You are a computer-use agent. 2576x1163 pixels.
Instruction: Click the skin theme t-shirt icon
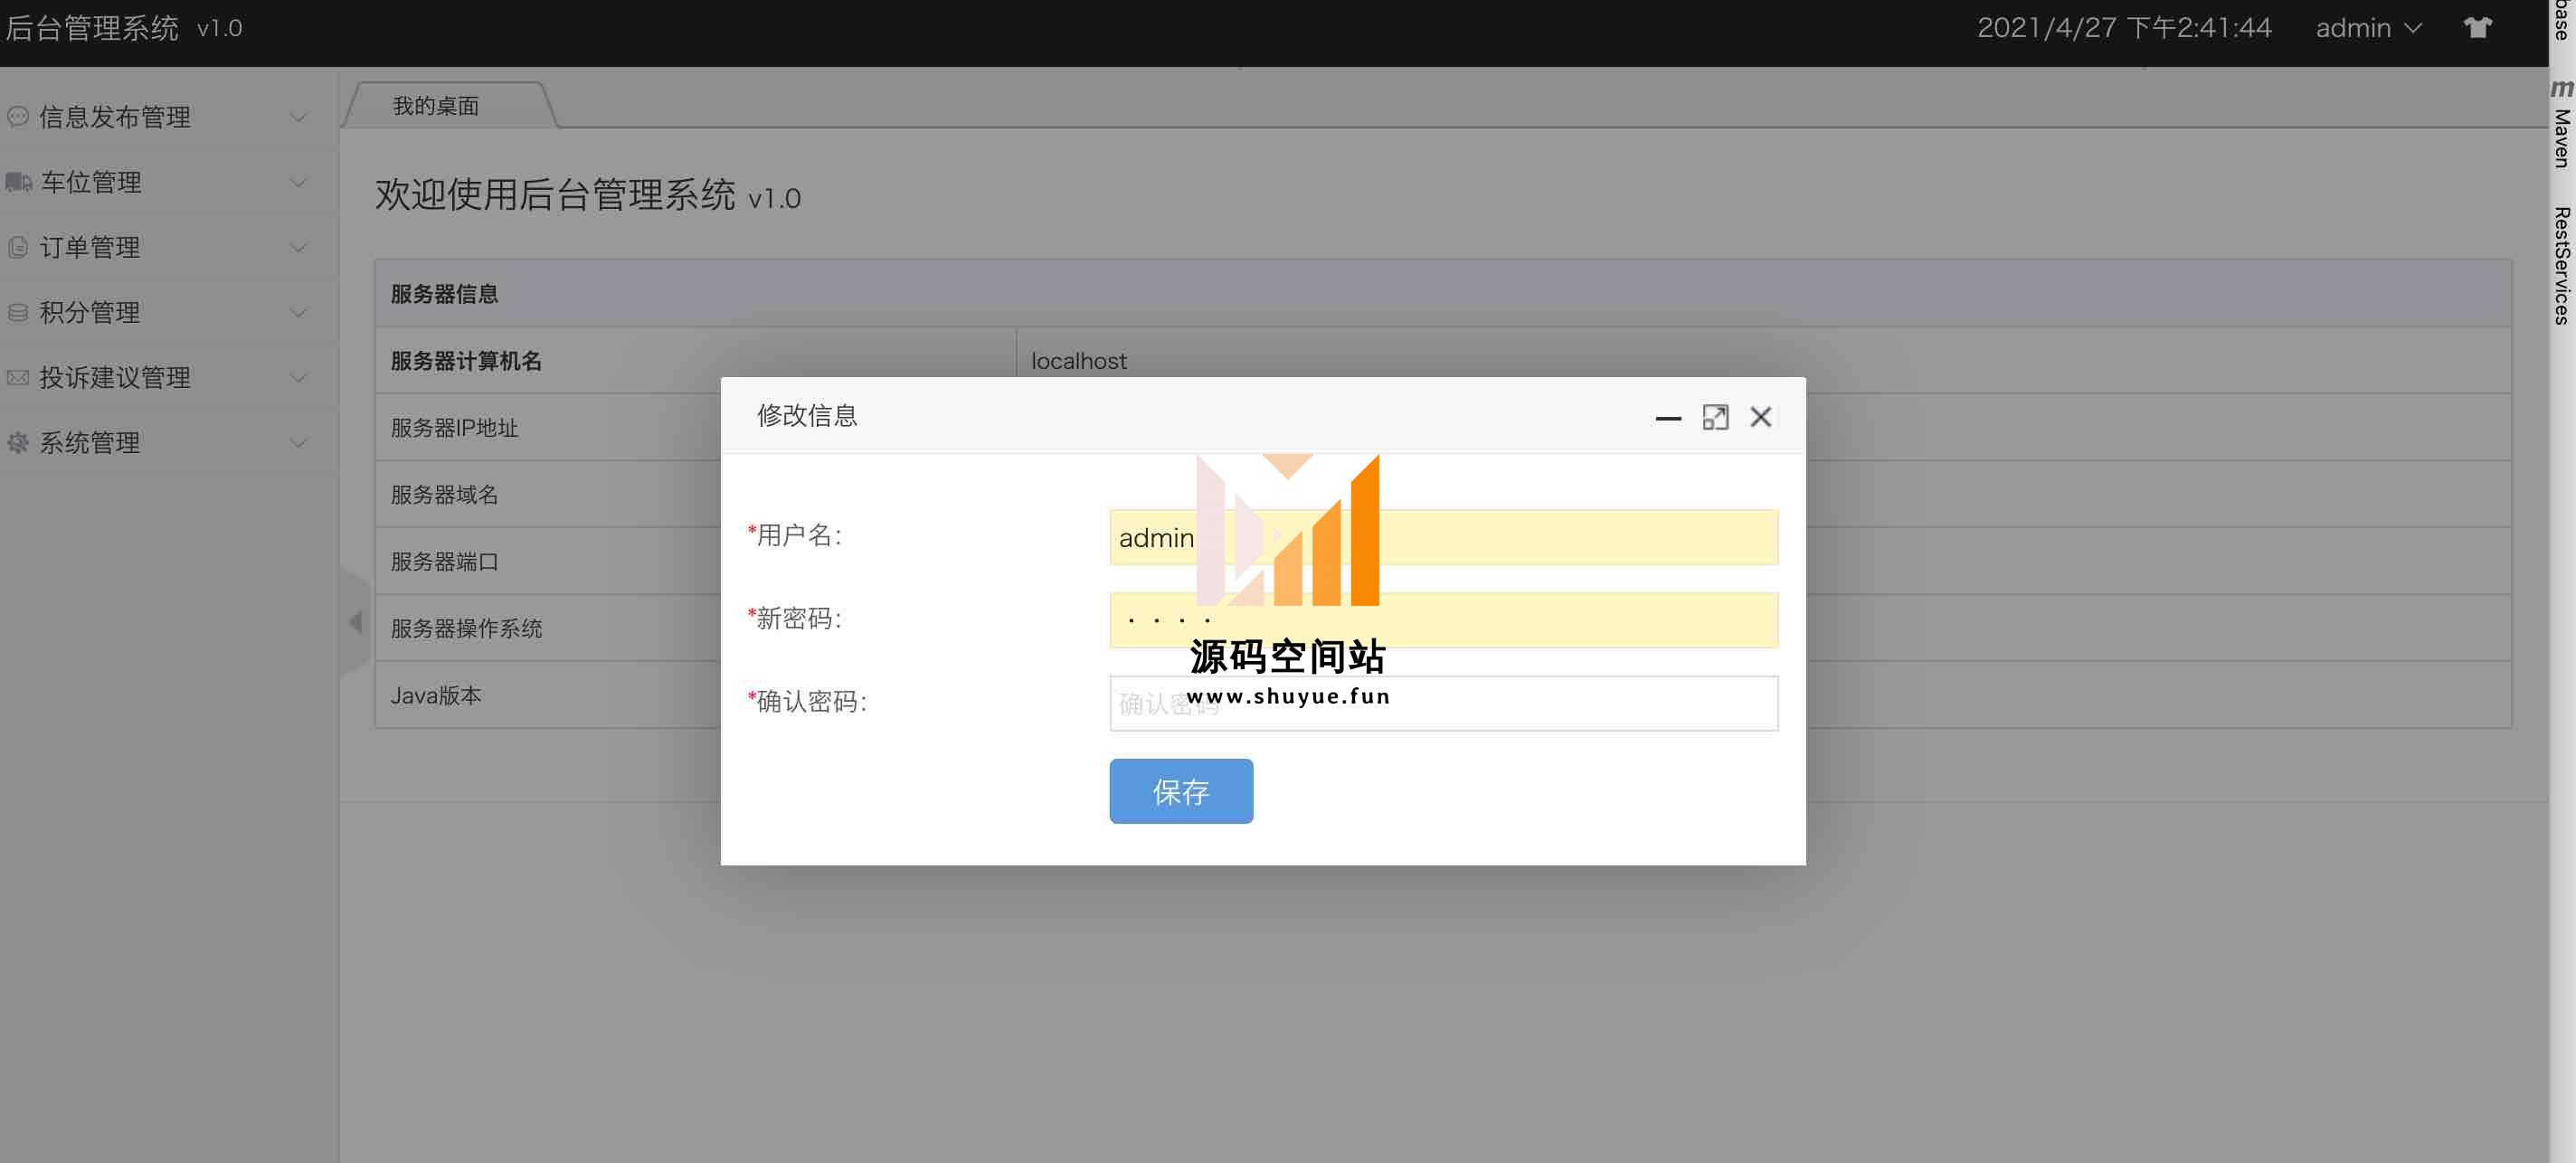click(x=2477, y=28)
